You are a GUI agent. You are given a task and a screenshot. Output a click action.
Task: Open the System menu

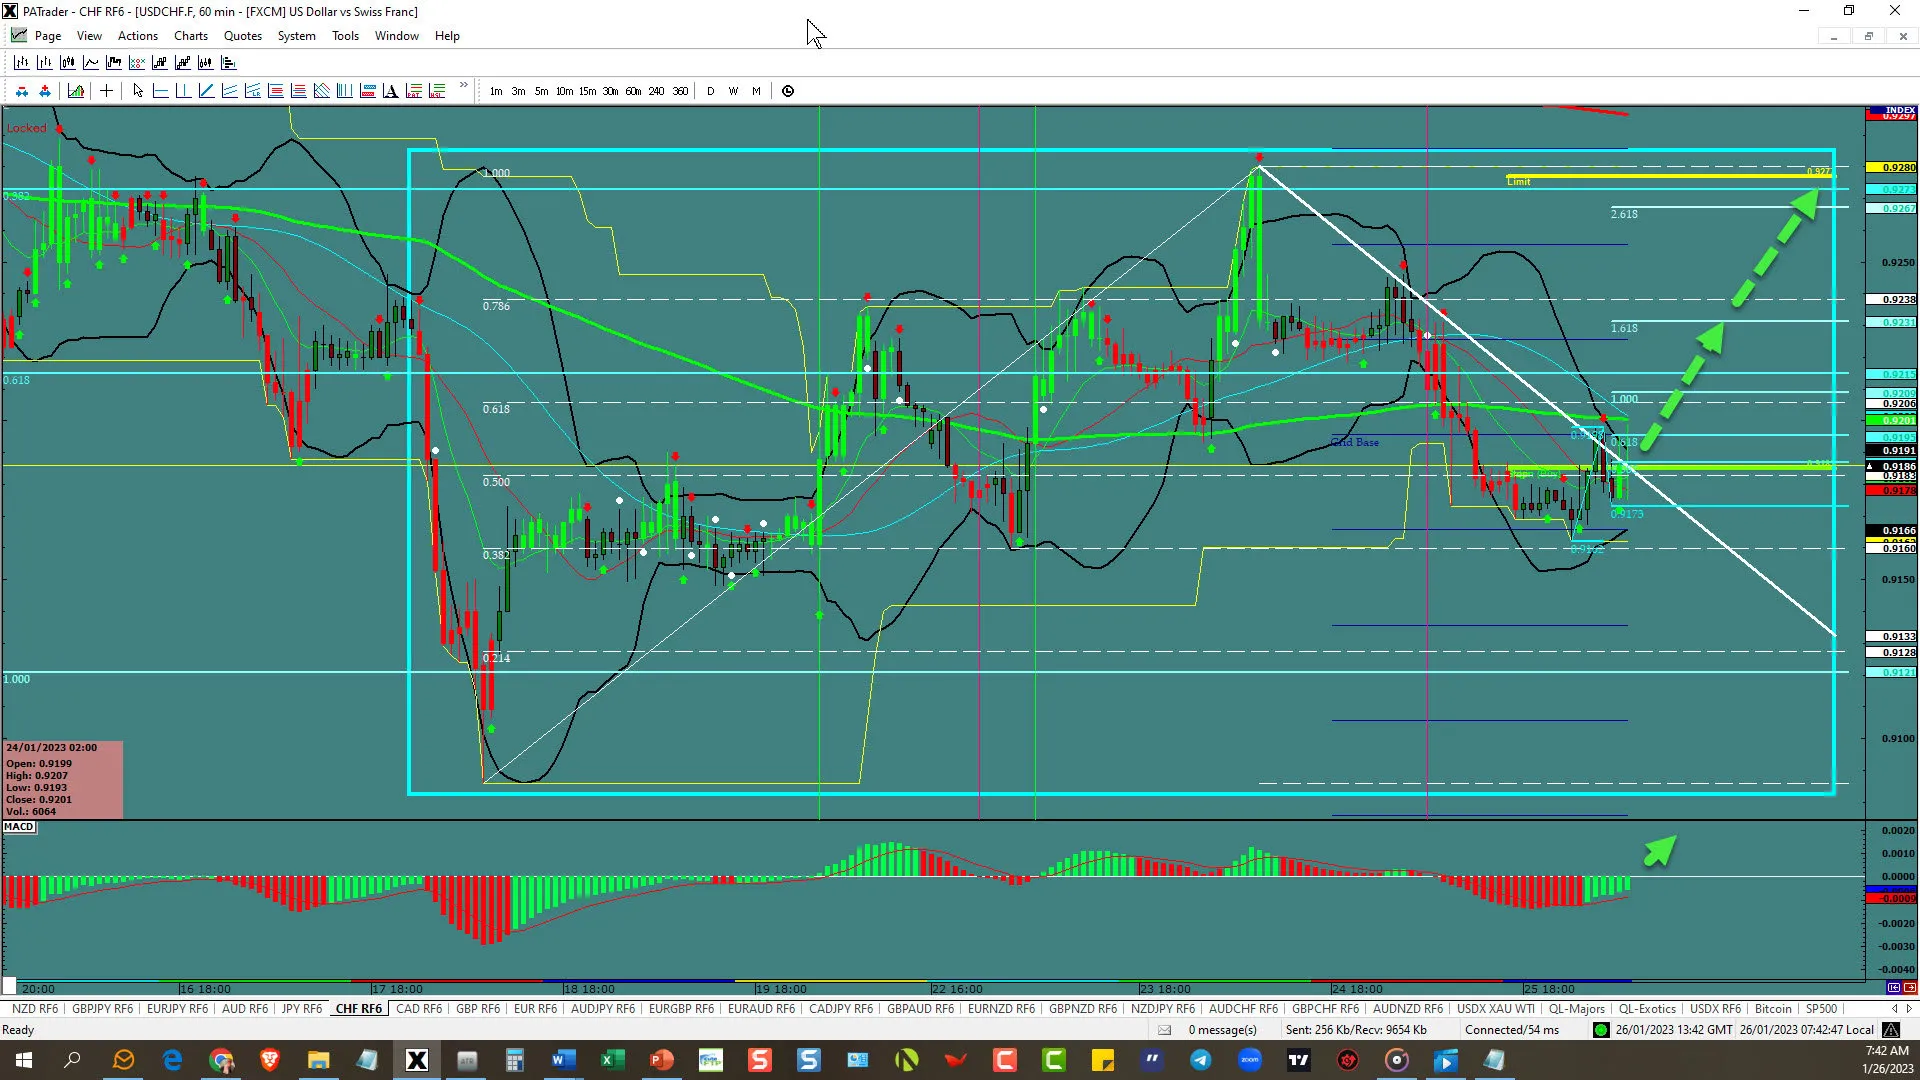click(x=297, y=36)
